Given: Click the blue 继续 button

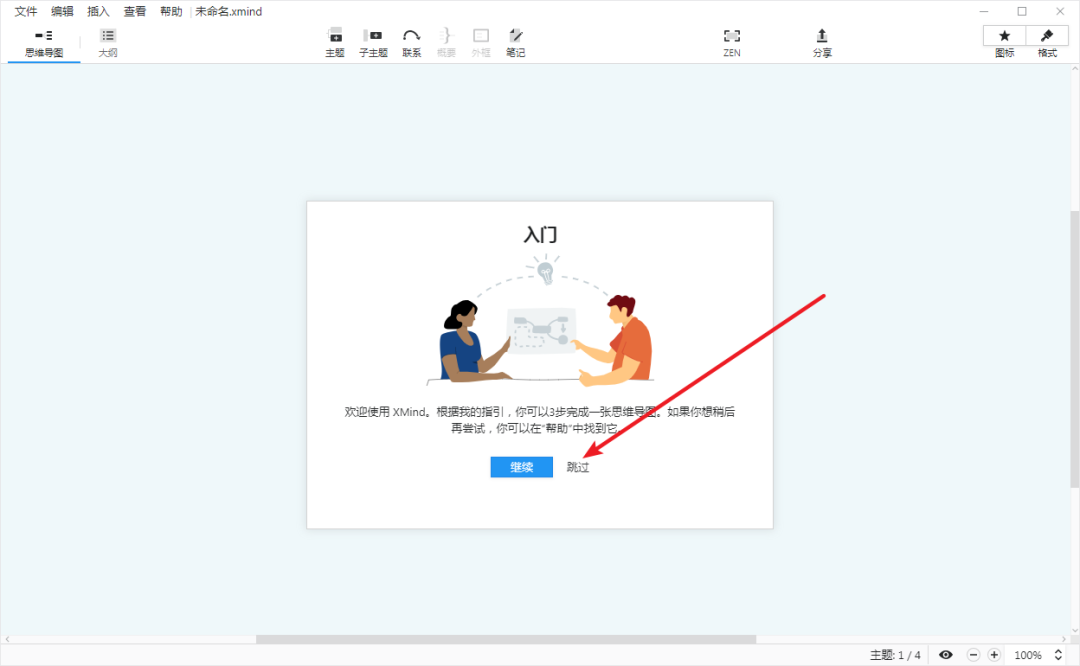Looking at the screenshot, I should 521,467.
